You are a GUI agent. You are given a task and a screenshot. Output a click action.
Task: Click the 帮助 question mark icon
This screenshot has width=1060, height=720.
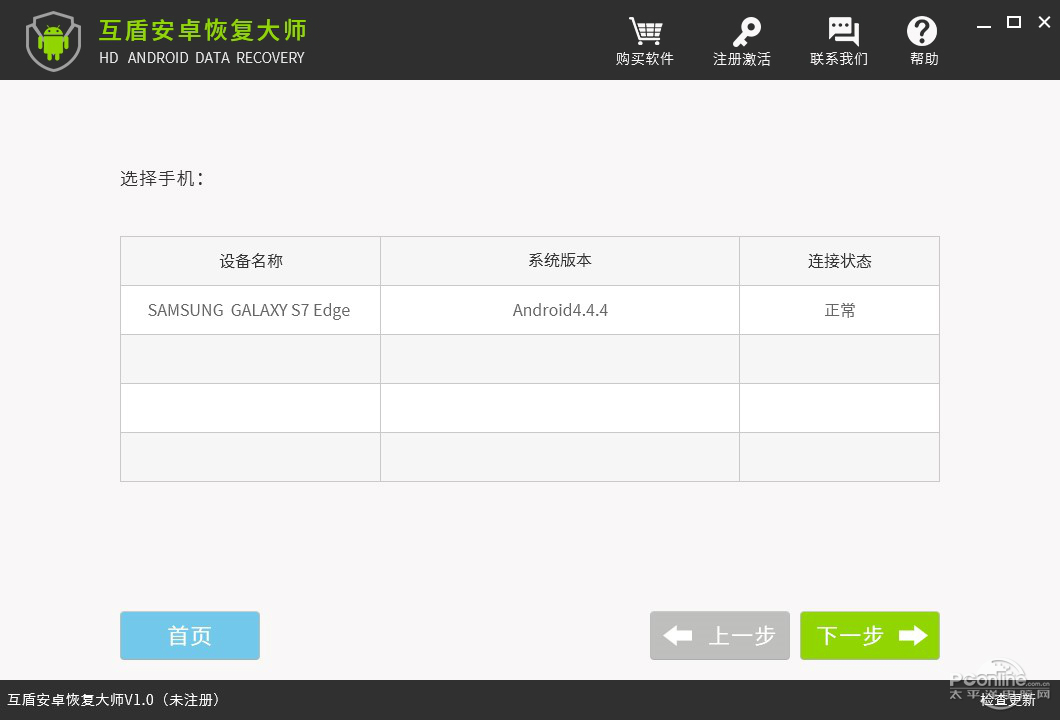point(921,31)
